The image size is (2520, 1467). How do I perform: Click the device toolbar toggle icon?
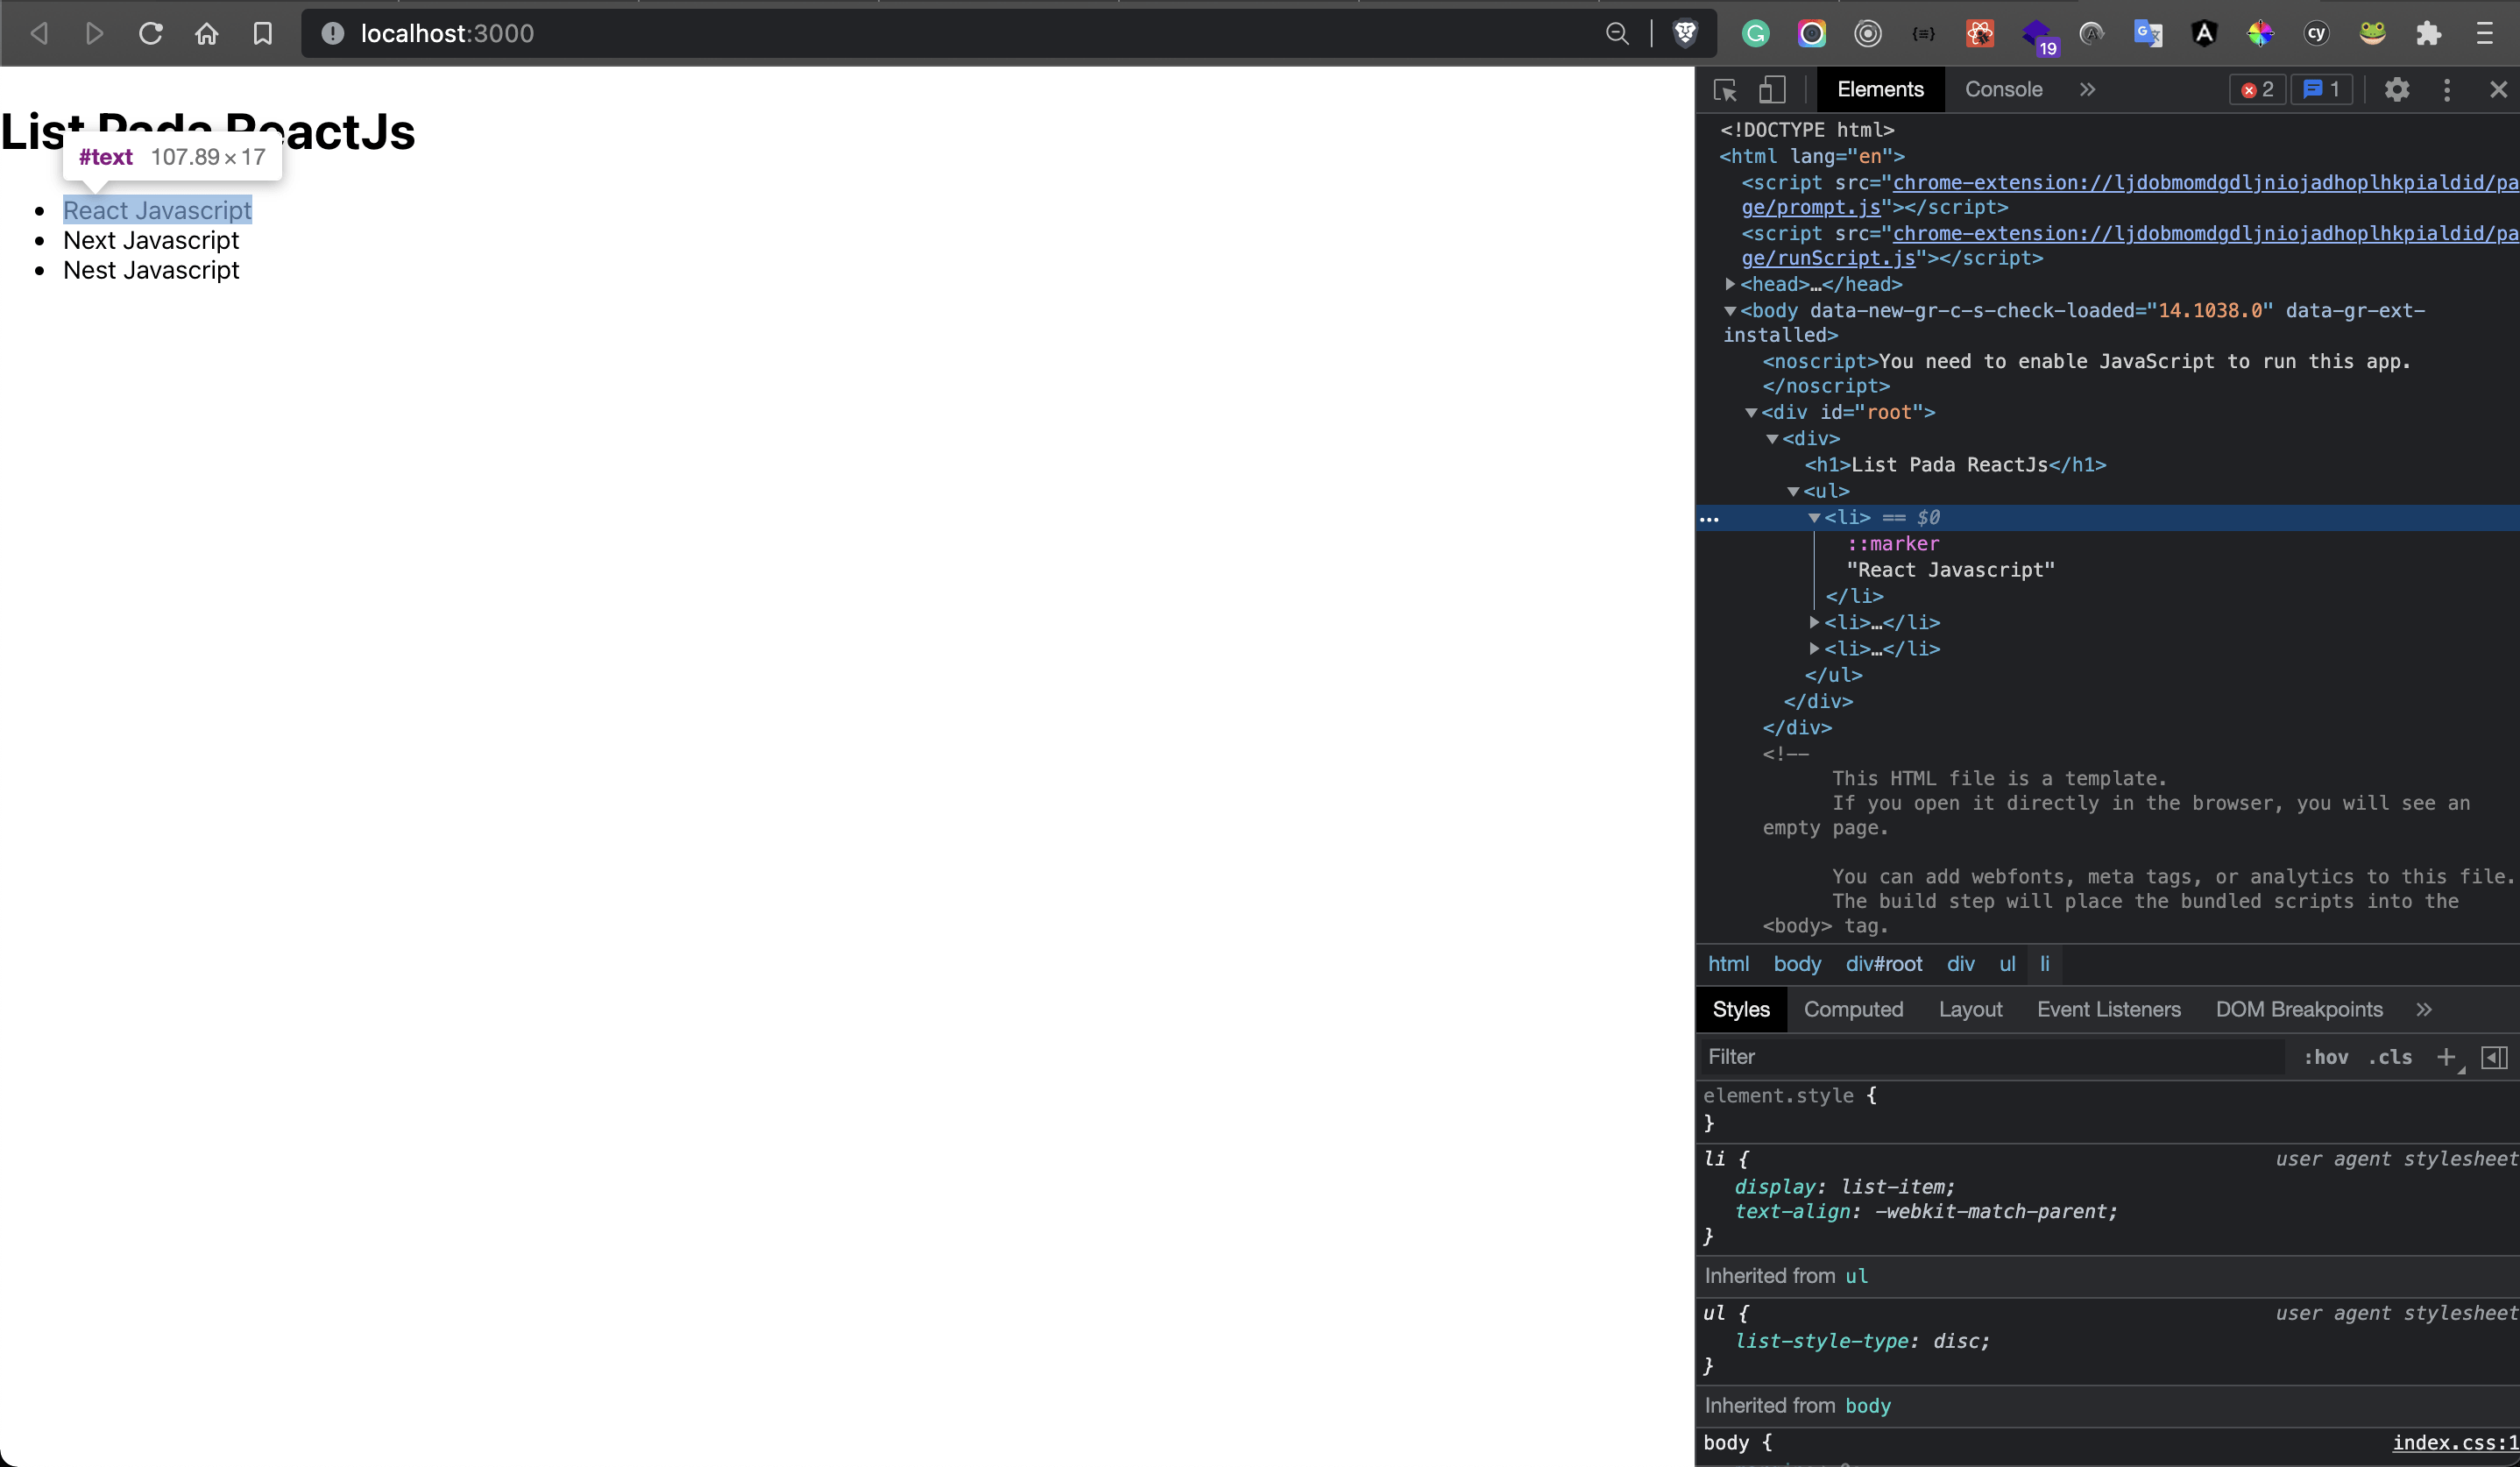point(1772,89)
